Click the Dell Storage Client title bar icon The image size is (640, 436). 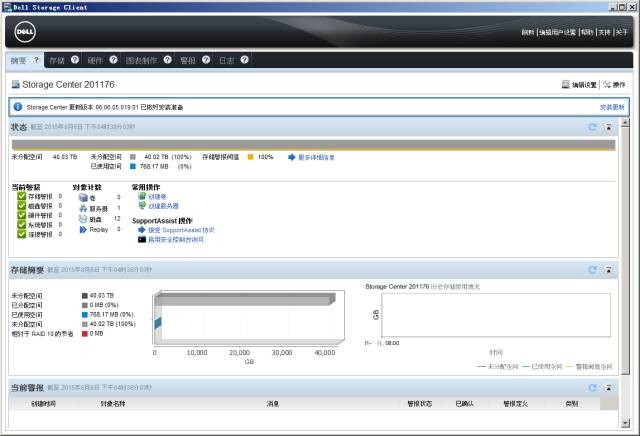(7, 7)
